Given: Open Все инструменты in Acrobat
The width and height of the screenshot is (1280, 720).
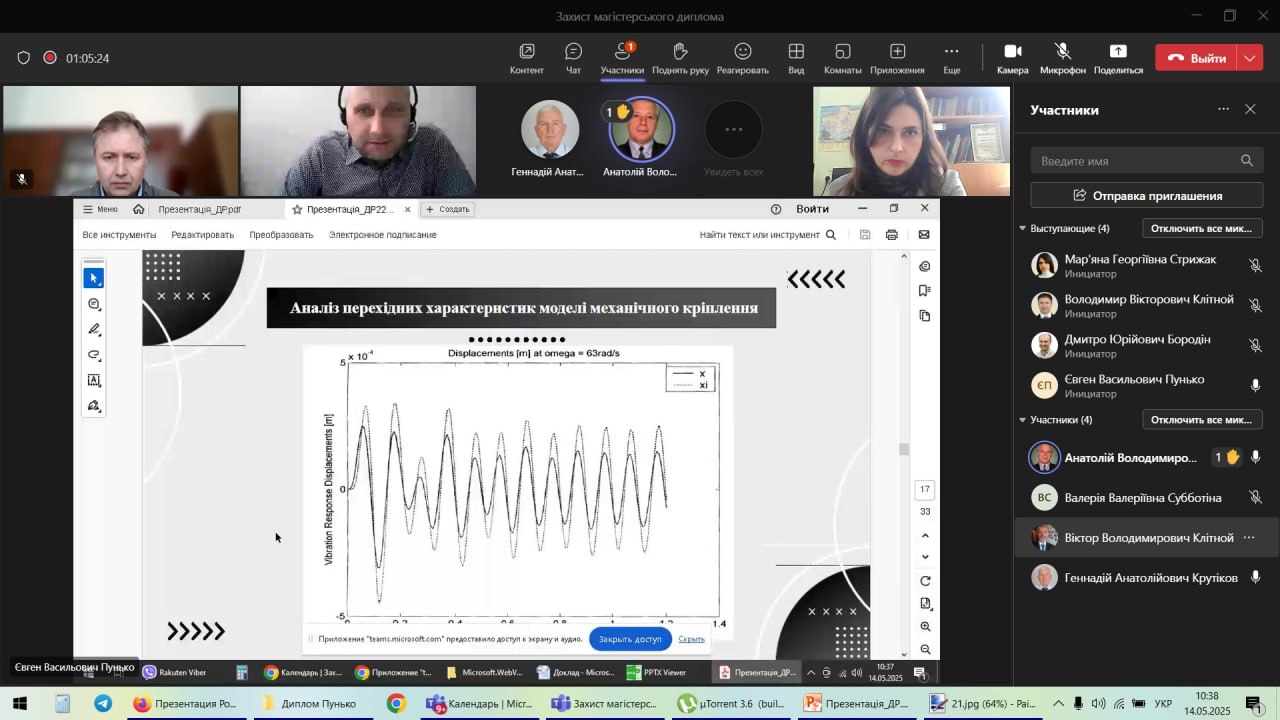Looking at the screenshot, I should (x=119, y=235).
